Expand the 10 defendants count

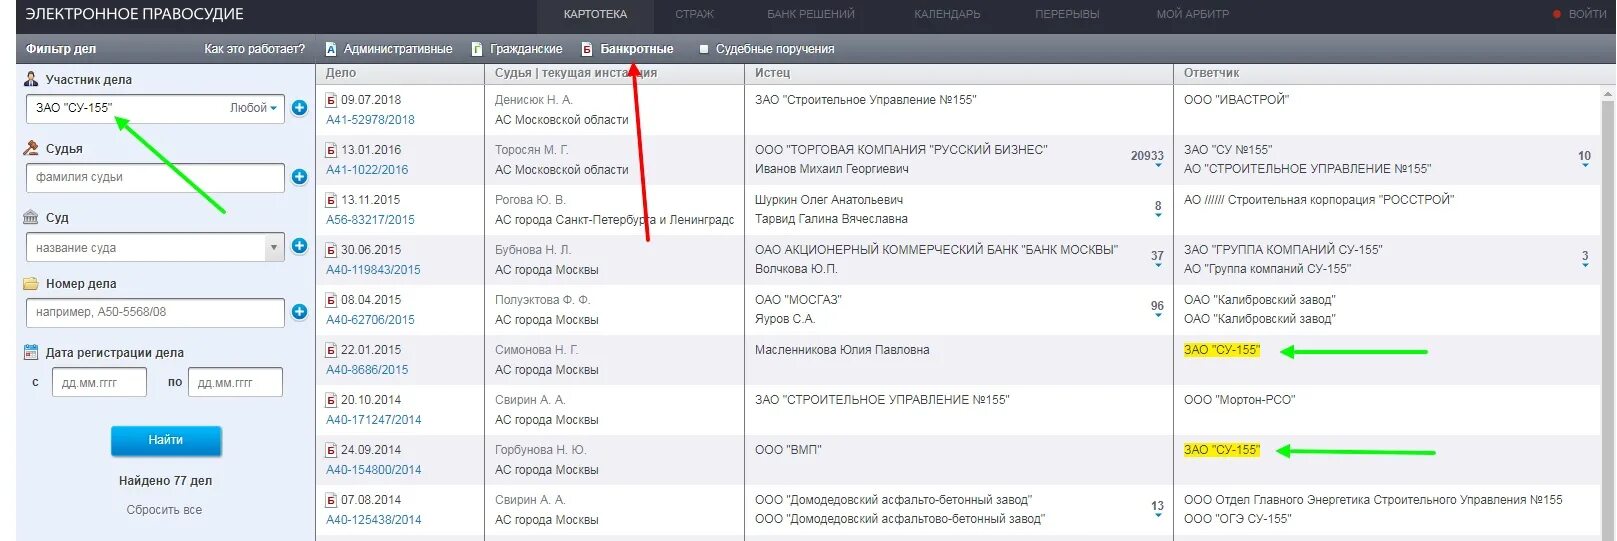1584,158
